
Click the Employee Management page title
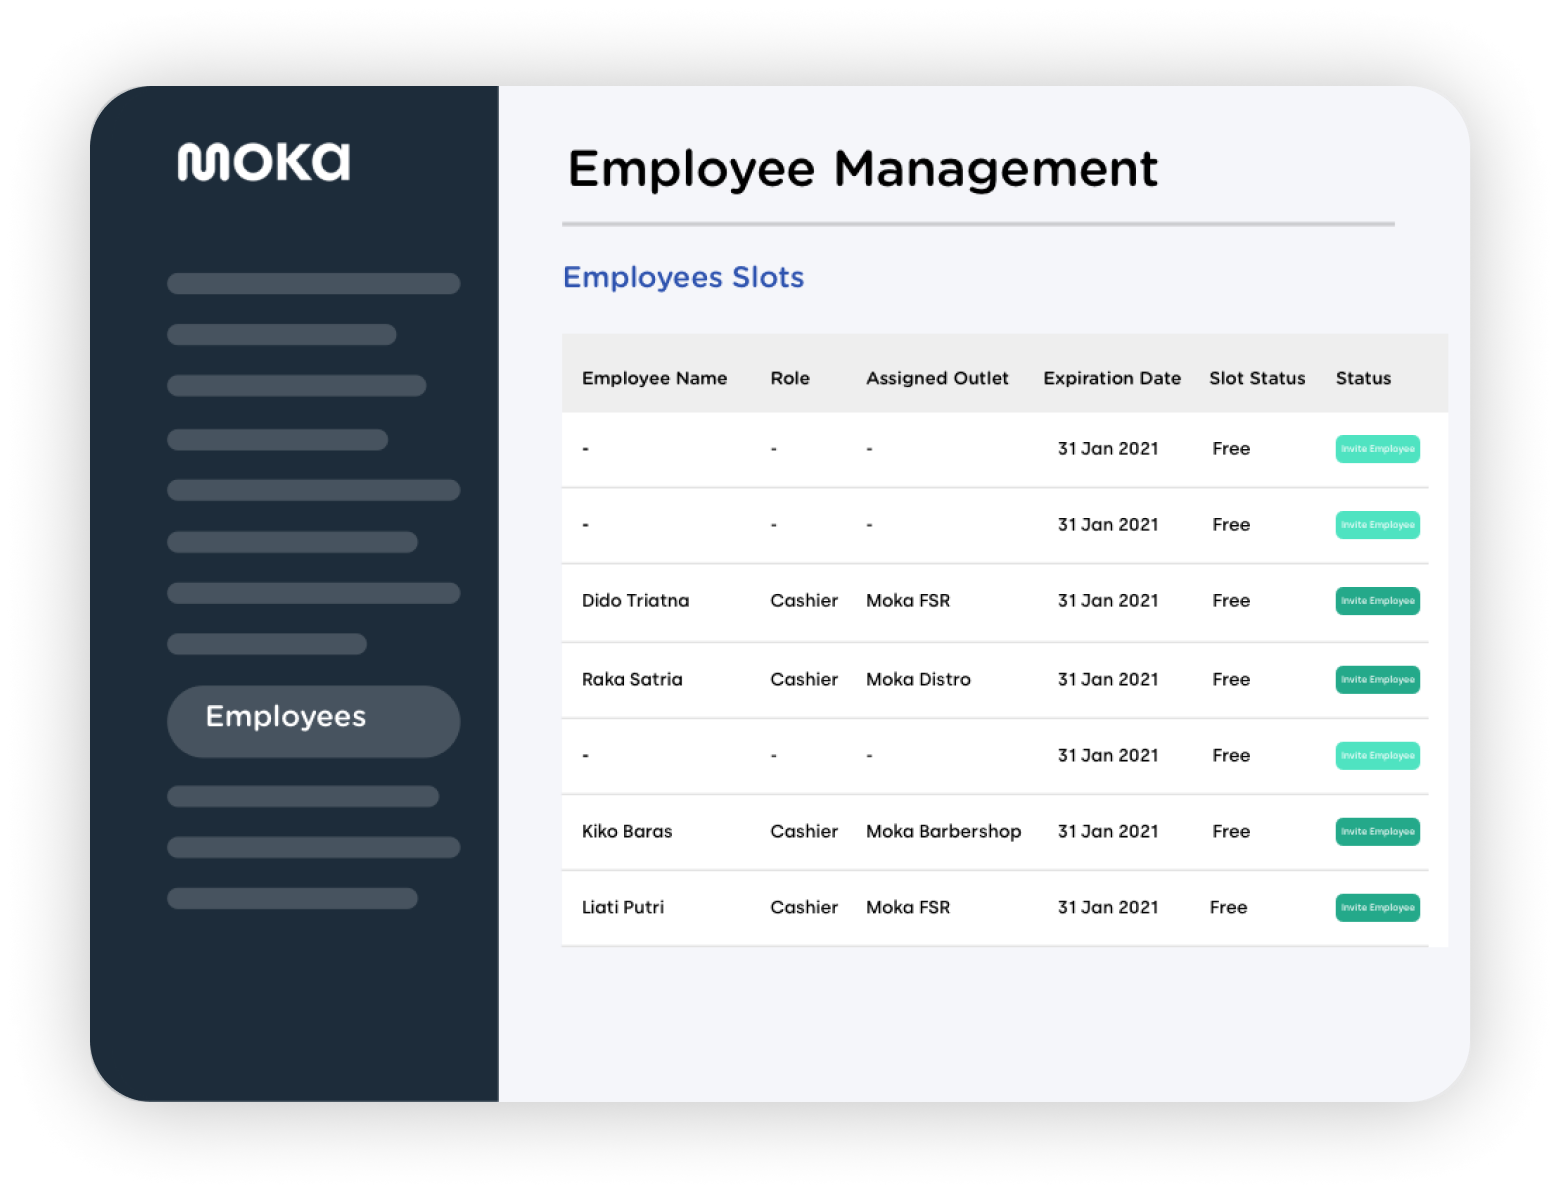[x=862, y=168]
